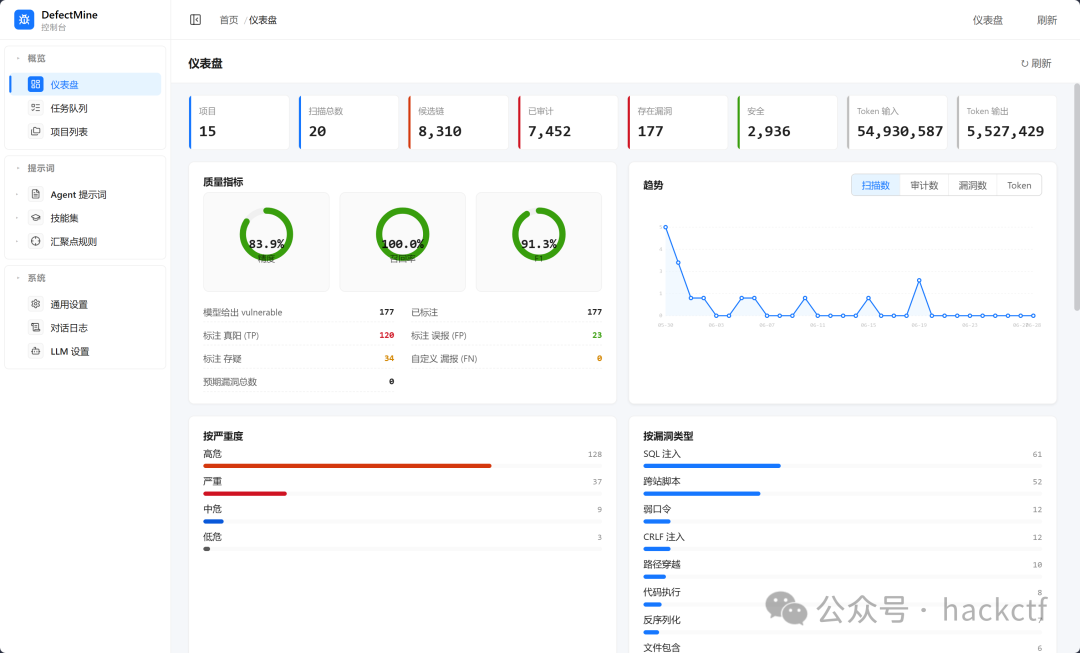Click the 存在漏洞 stat card showing 177
The height and width of the screenshot is (653, 1080).
point(678,123)
